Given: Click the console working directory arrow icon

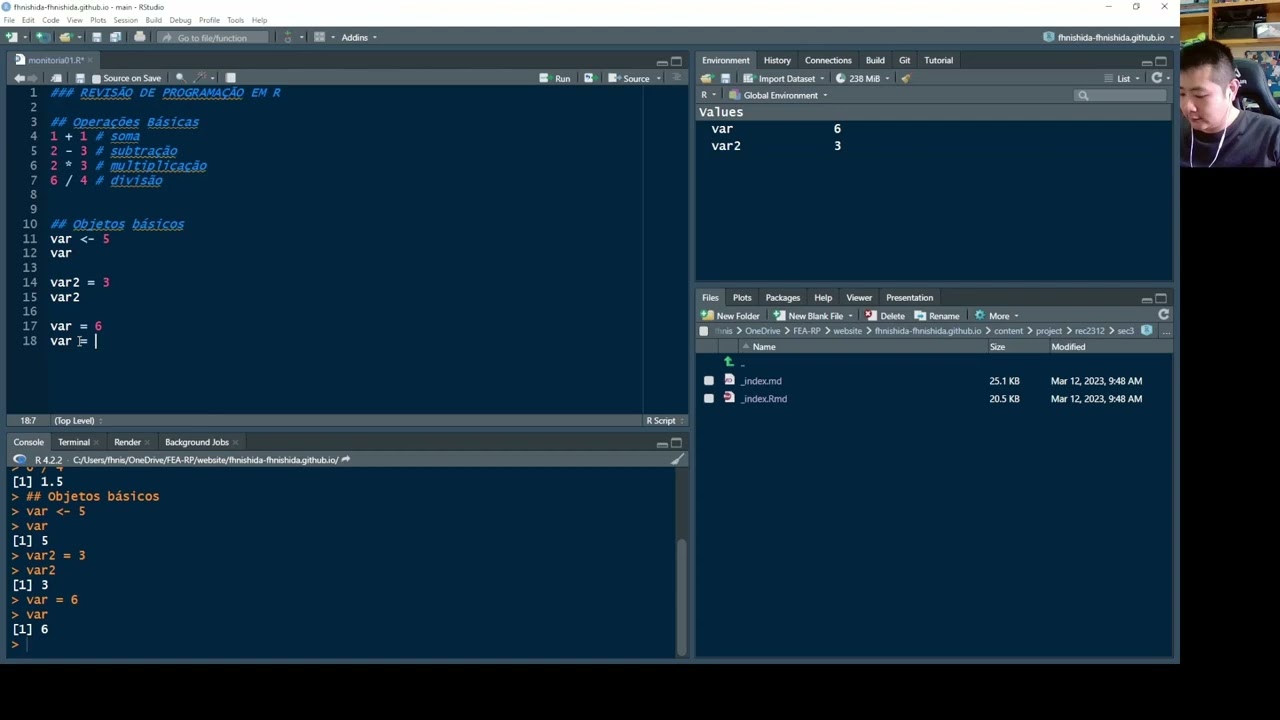Looking at the screenshot, I should [346, 460].
